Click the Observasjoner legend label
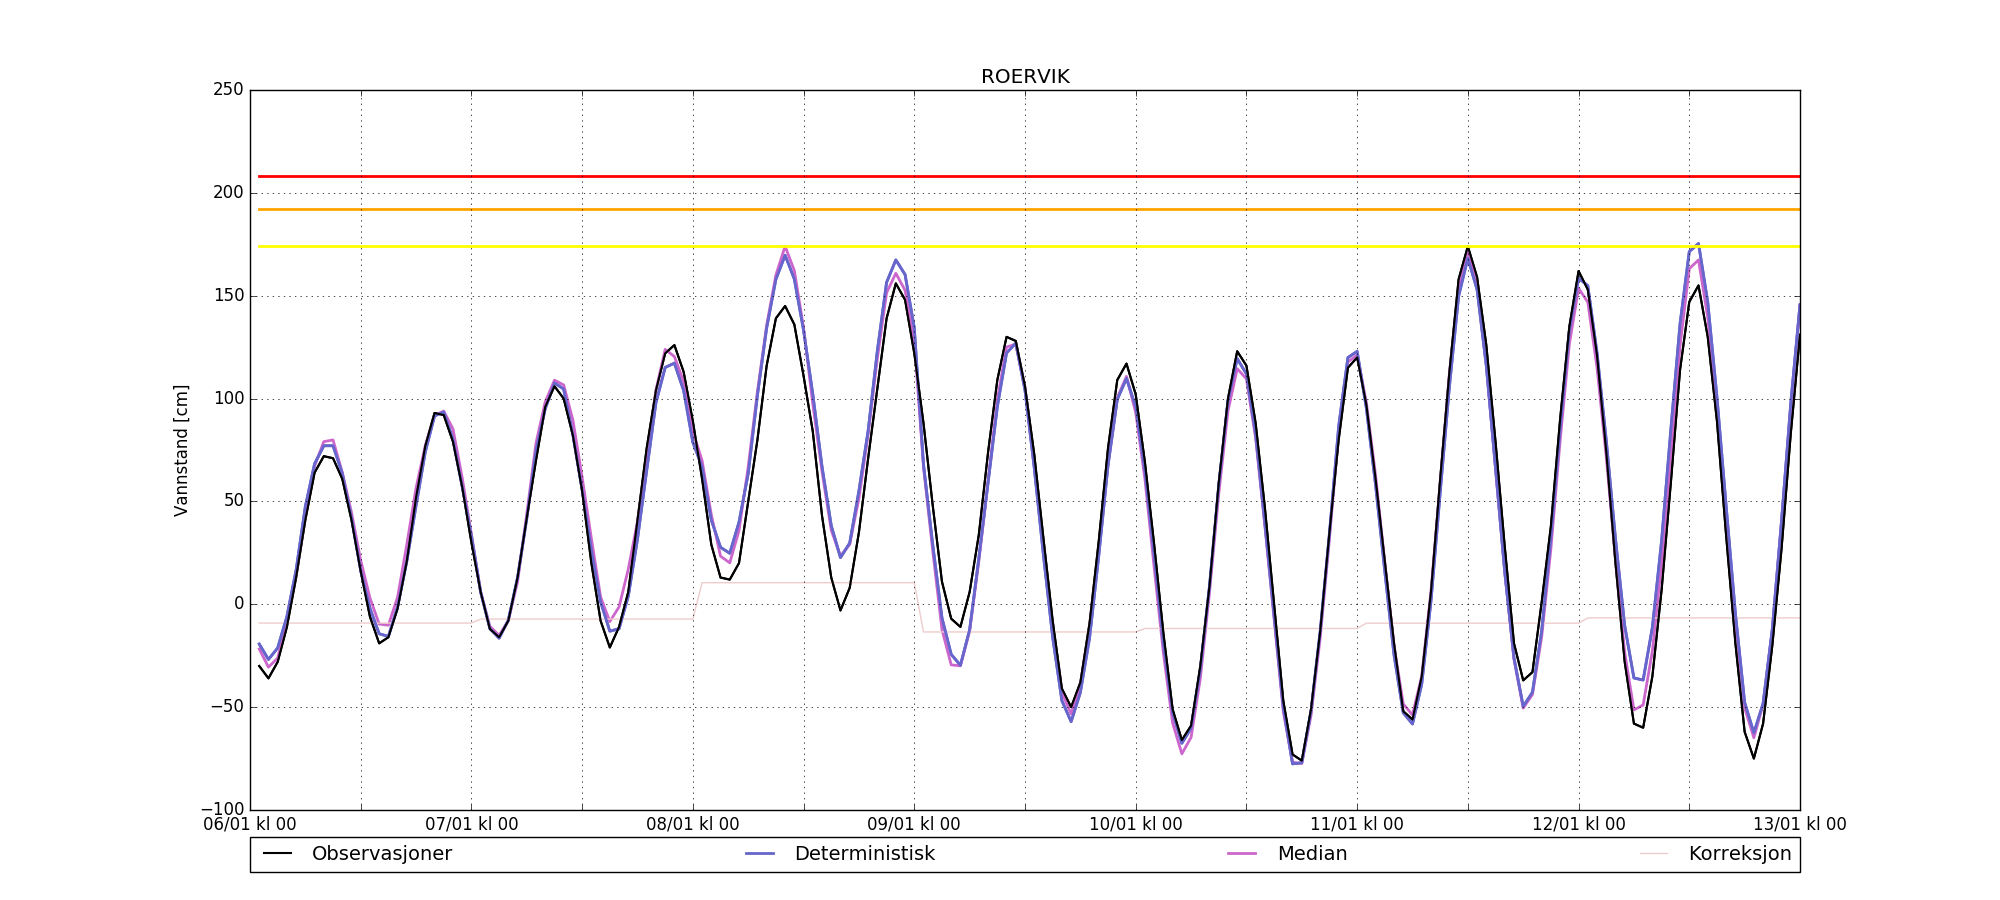Screen dimensions: 2000x900 (x=381, y=854)
